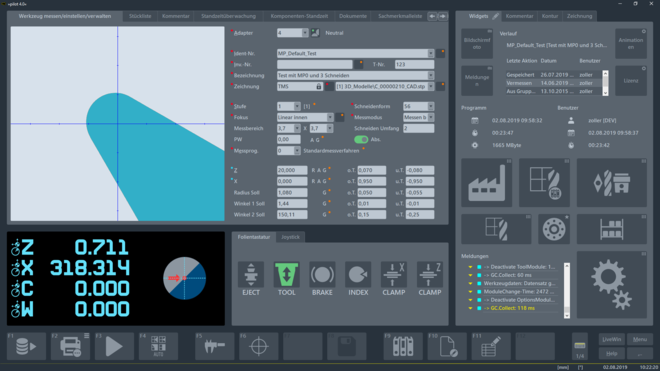This screenshot has width=660, height=371.
Task: Toggle the Abs. switch
Action: coord(361,139)
